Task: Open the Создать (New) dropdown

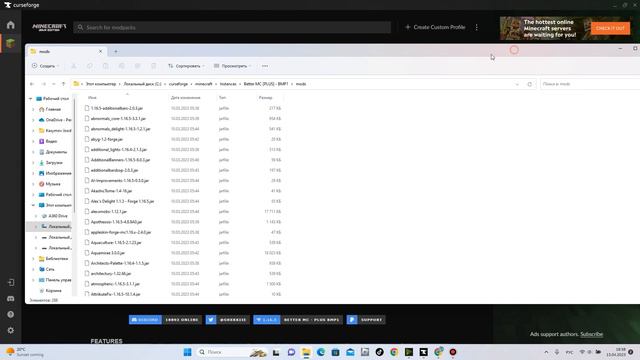Action: point(46,66)
